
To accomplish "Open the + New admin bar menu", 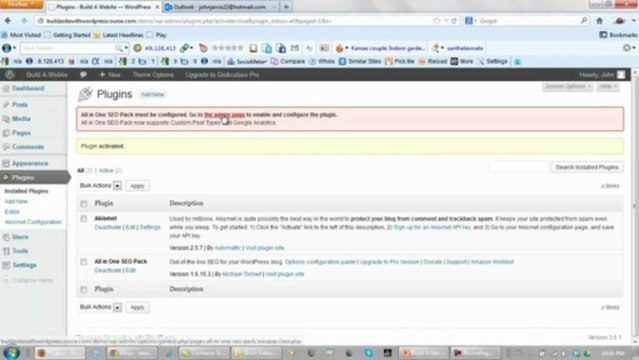I will pos(110,75).
